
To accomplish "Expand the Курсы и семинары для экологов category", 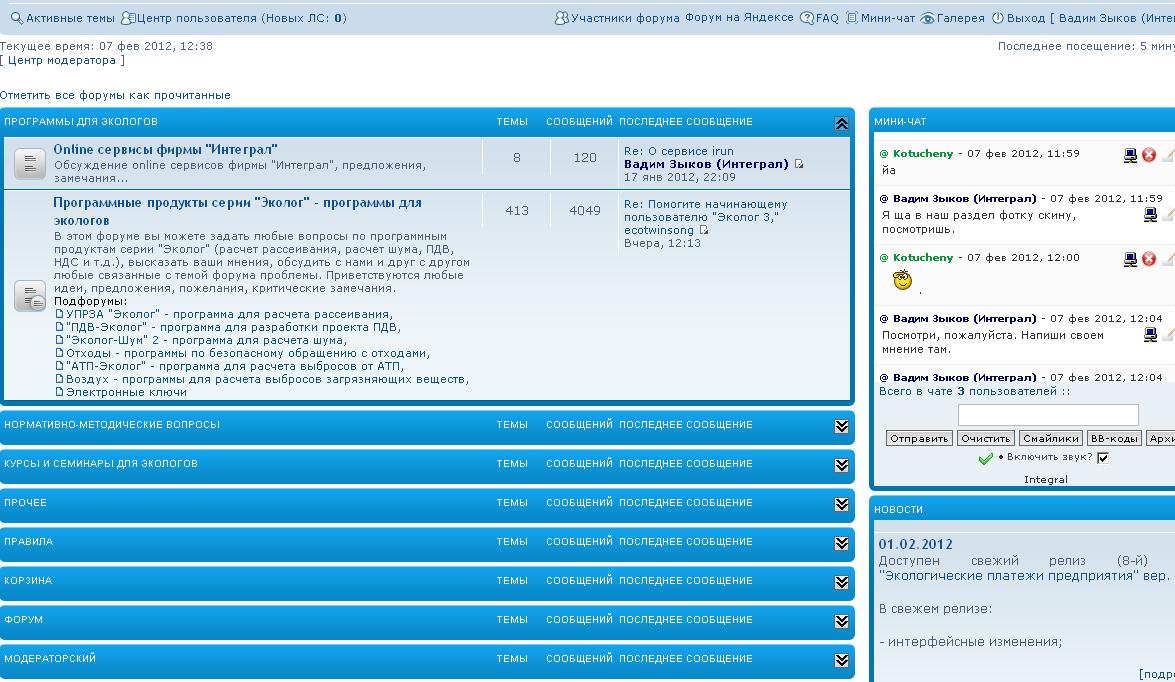I will pos(841,465).
